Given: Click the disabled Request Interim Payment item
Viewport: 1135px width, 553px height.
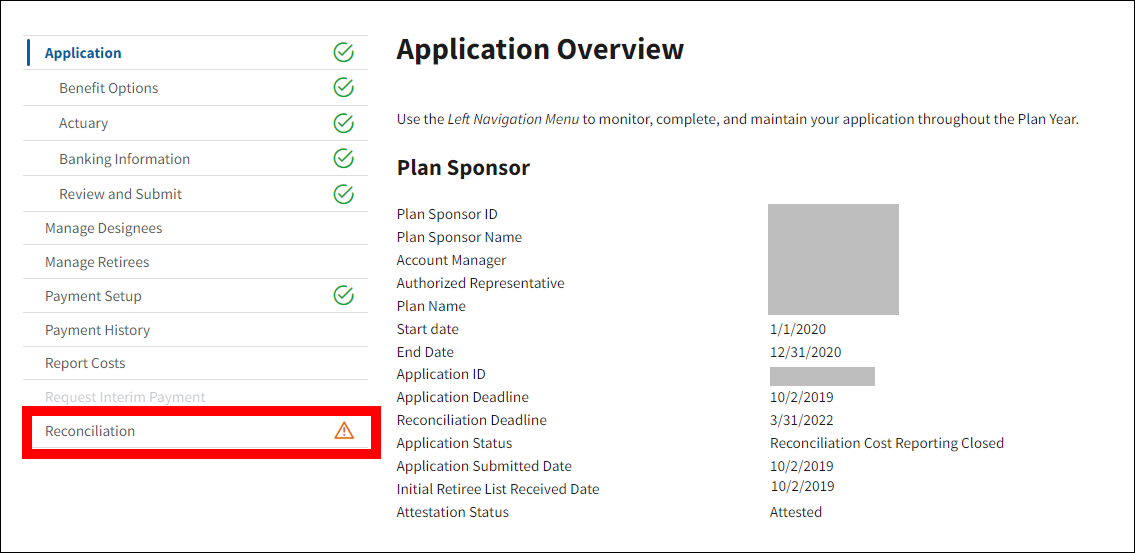Looking at the screenshot, I should click(x=125, y=397).
